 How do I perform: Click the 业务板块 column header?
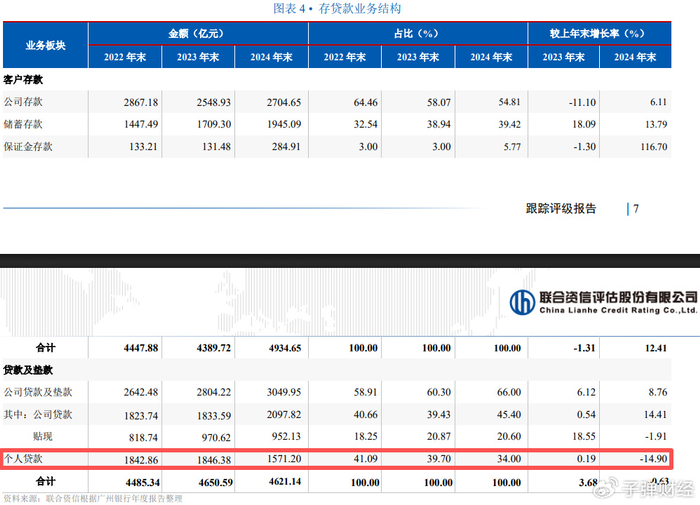[x=45, y=45]
